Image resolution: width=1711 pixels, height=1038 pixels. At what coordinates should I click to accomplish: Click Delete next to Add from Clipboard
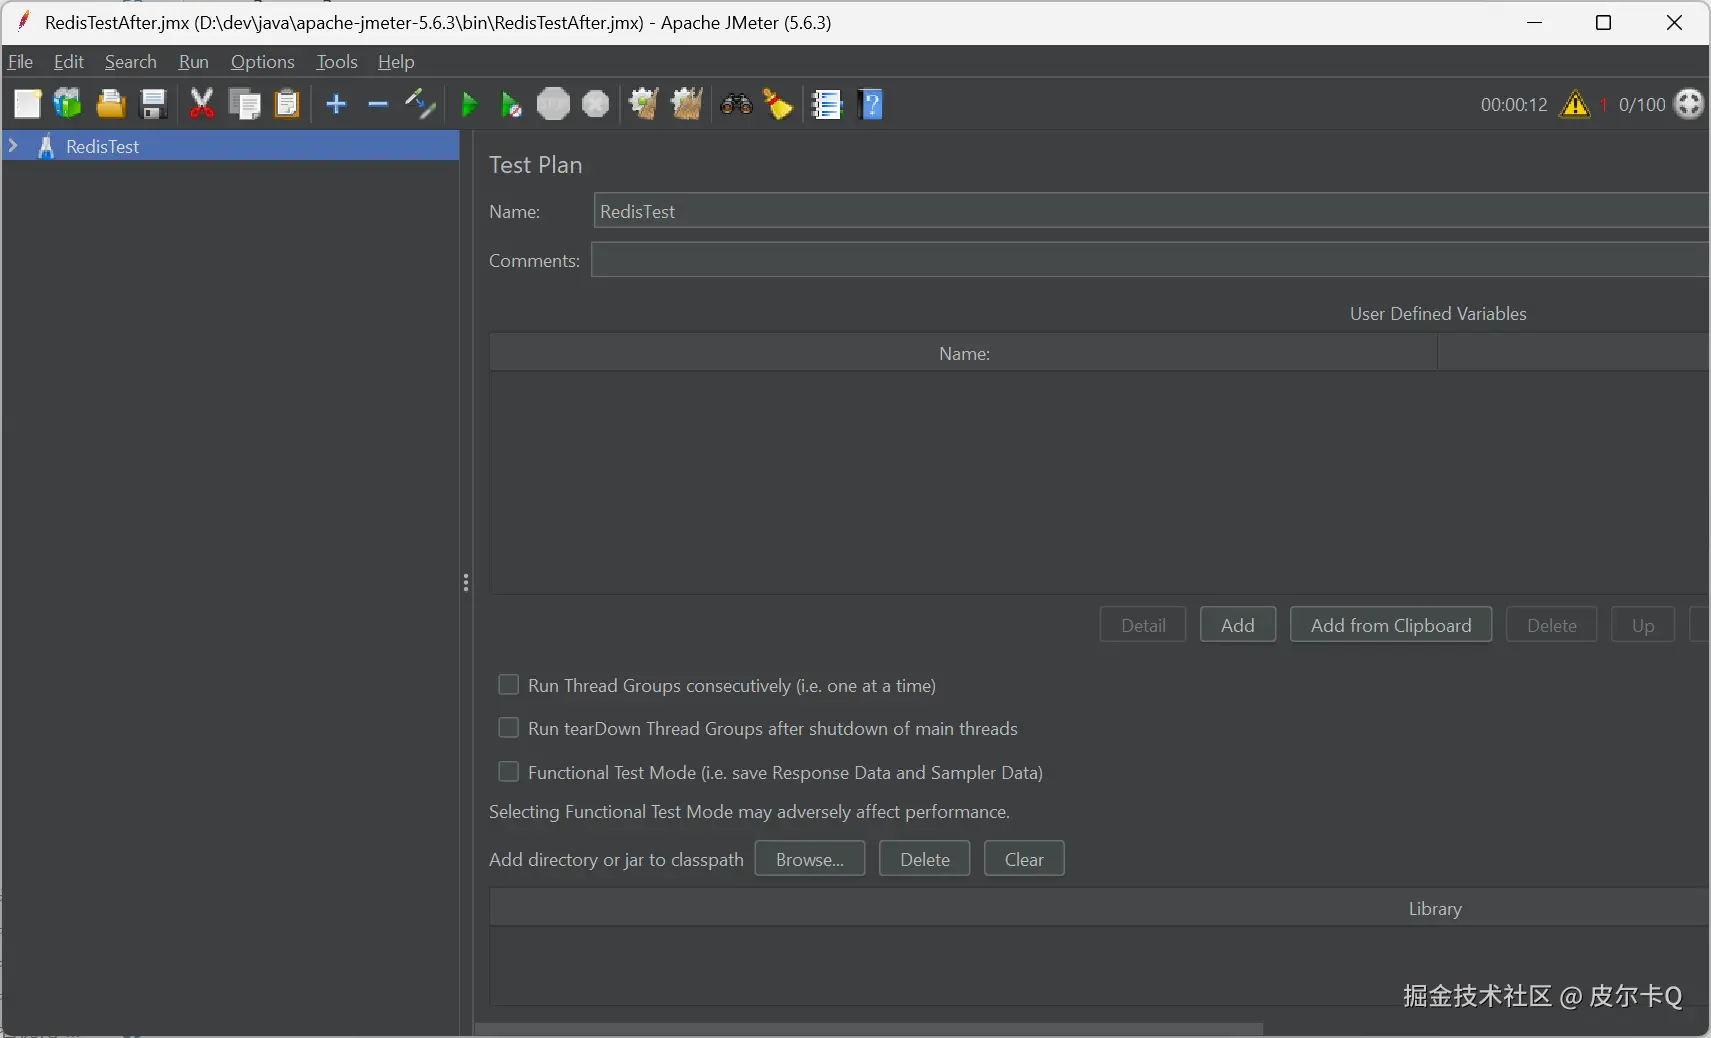pyautogui.click(x=1552, y=625)
